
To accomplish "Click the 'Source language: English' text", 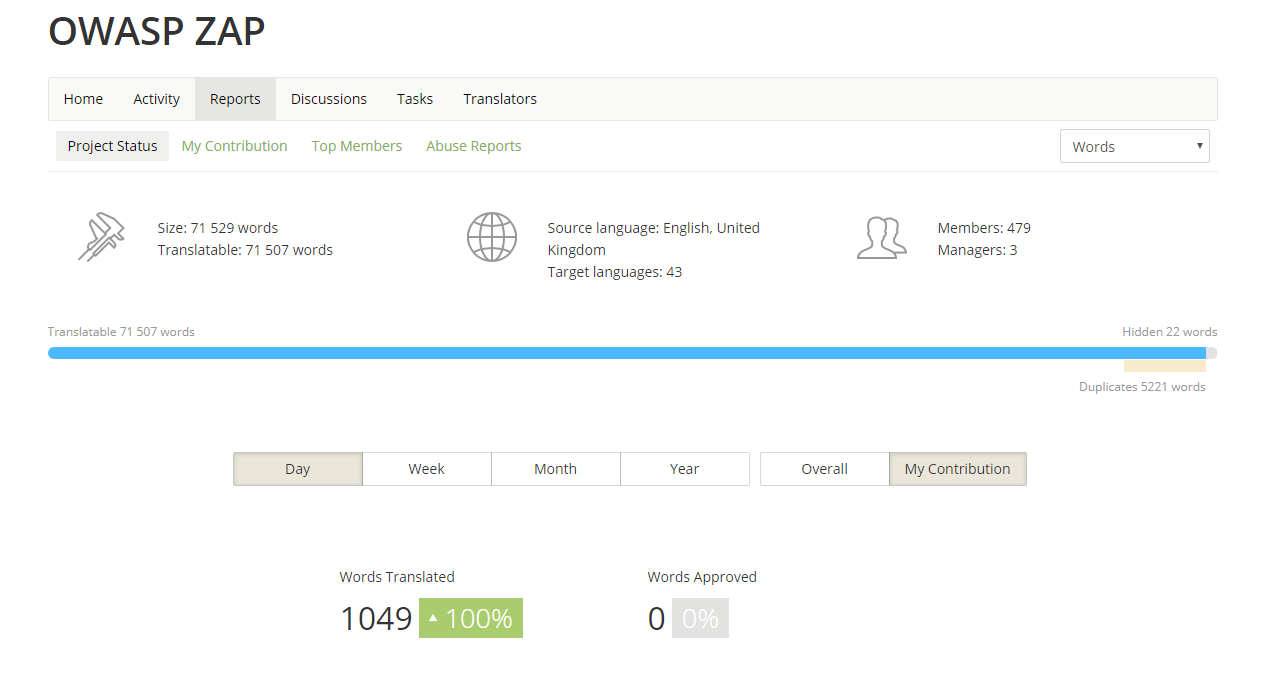I will tap(653, 239).
